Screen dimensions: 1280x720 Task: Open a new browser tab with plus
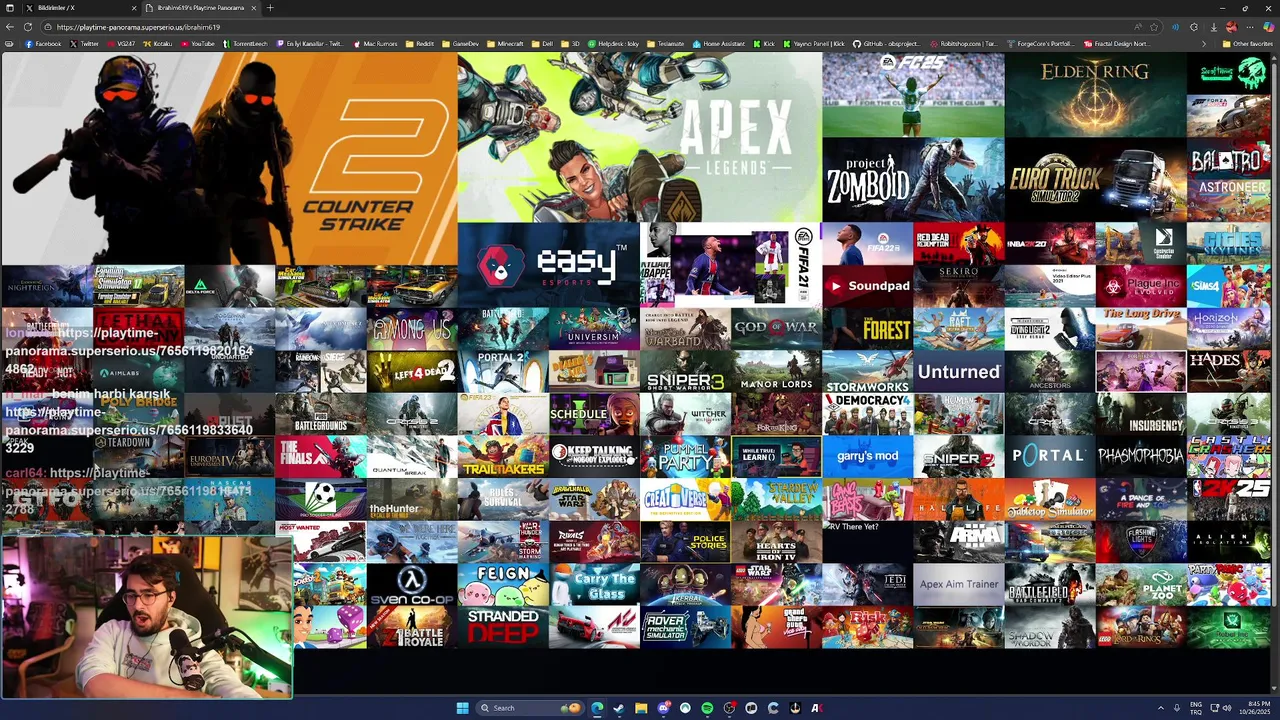269,8
